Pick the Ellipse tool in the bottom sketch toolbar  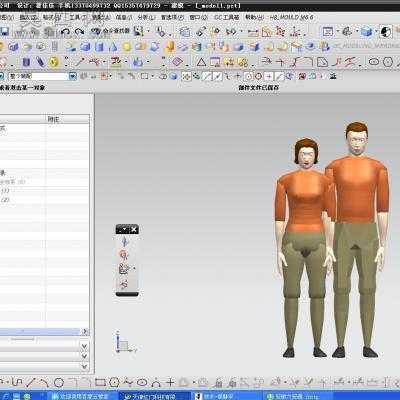pyautogui.click(x=142, y=382)
